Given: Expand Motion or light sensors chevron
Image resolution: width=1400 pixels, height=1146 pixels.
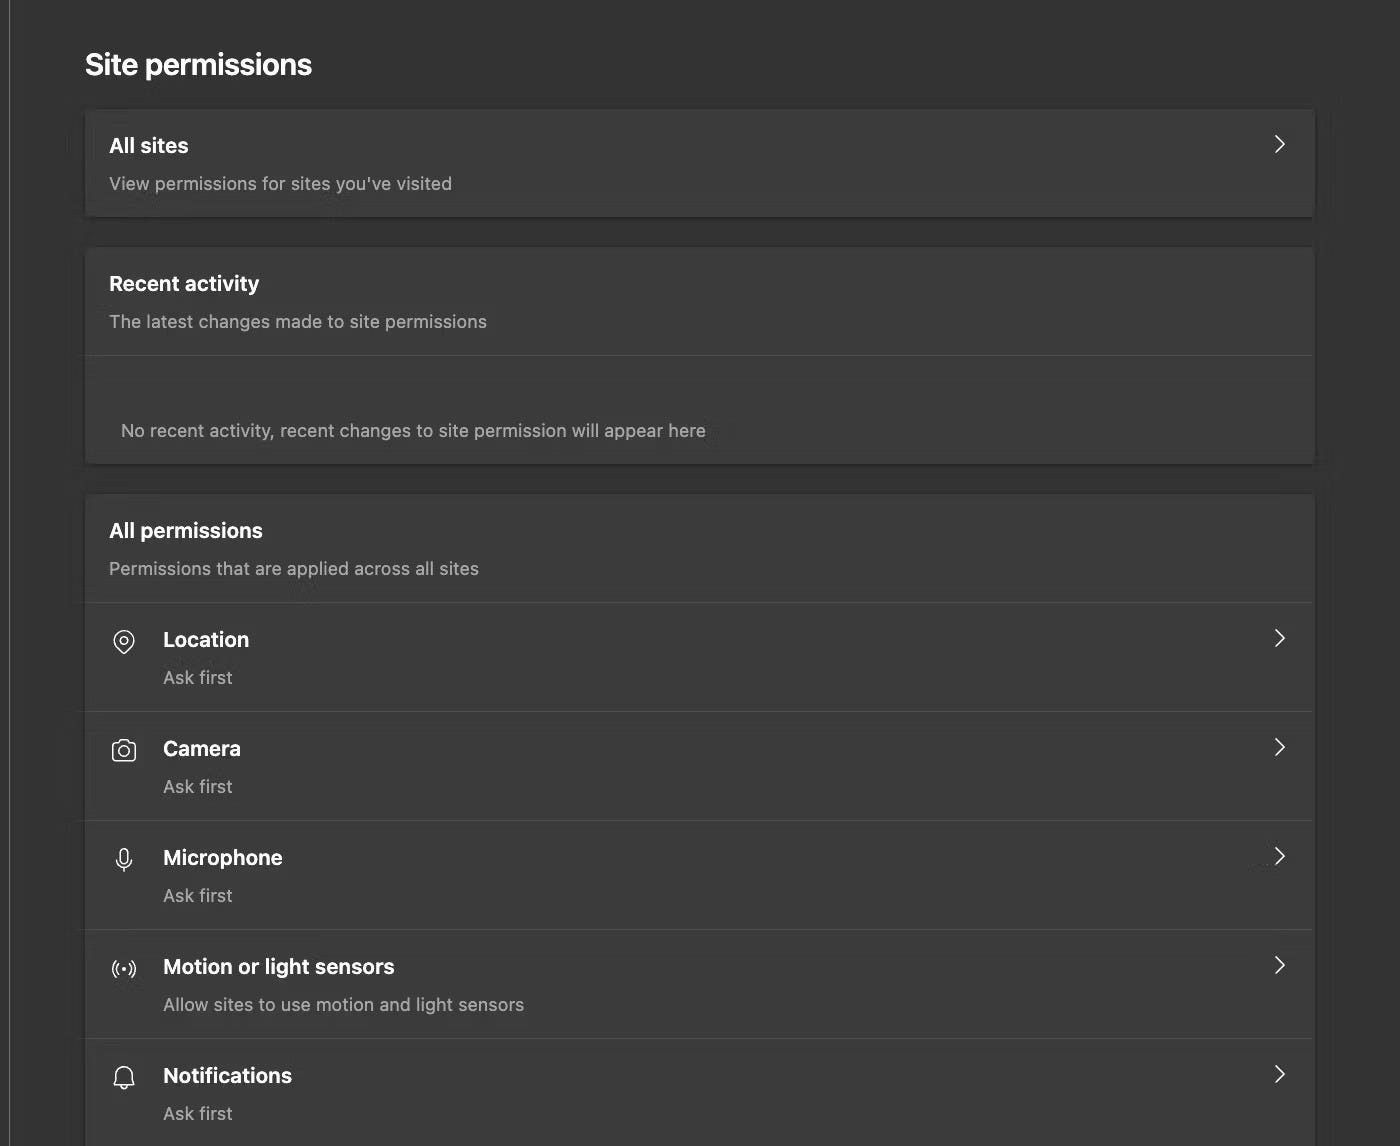Looking at the screenshot, I should (x=1279, y=965).
